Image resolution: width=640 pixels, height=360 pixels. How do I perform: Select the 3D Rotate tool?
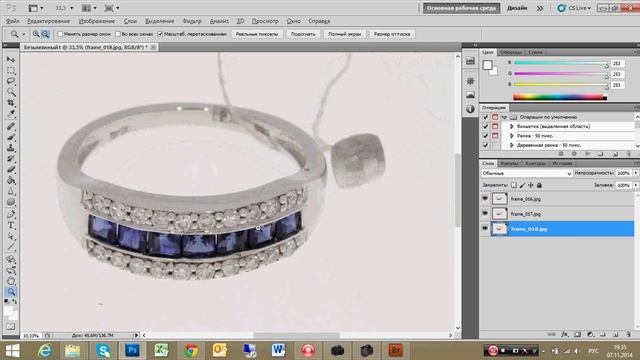click(x=11, y=259)
